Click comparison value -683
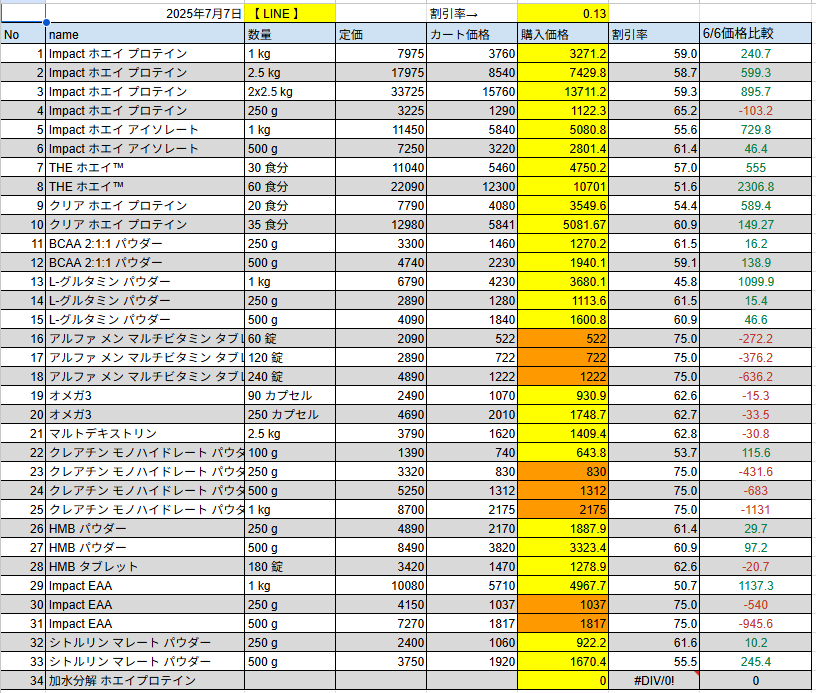Viewport: 816px width, 693px height. (755, 491)
